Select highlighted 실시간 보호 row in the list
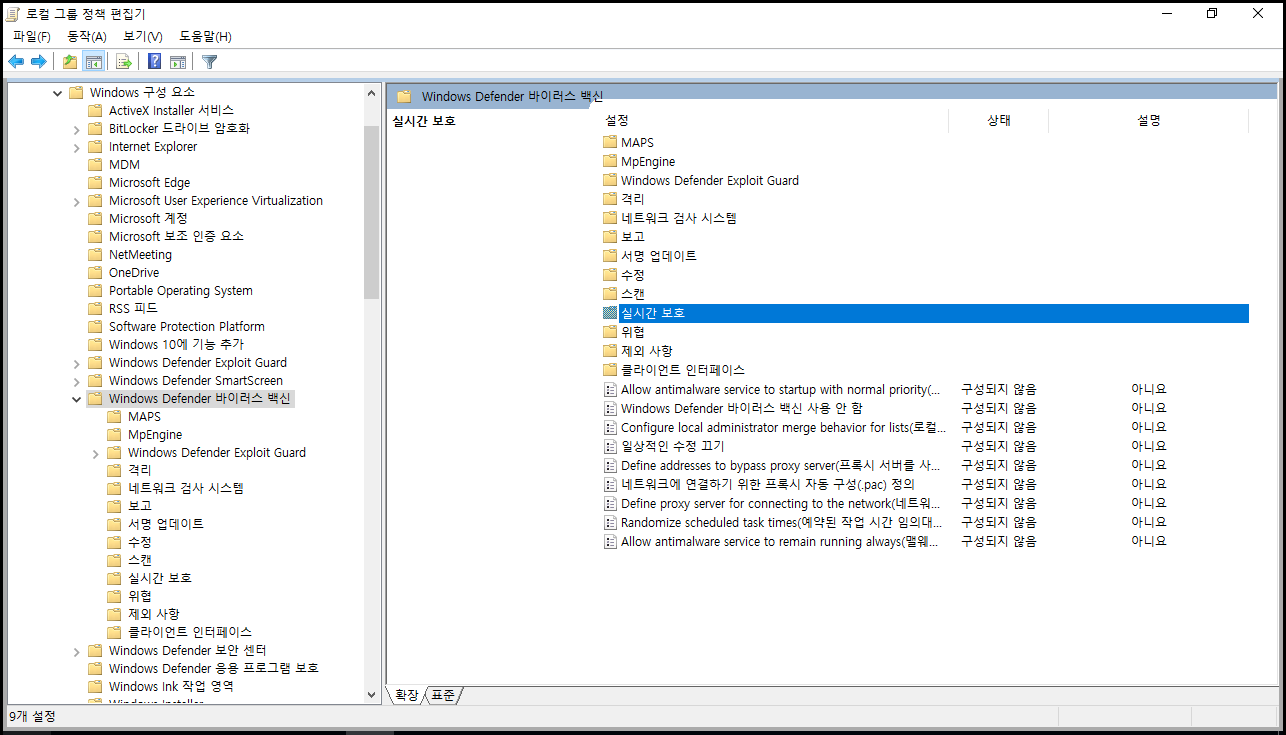This screenshot has width=1286, height=735. pyautogui.click(x=925, y=313)
